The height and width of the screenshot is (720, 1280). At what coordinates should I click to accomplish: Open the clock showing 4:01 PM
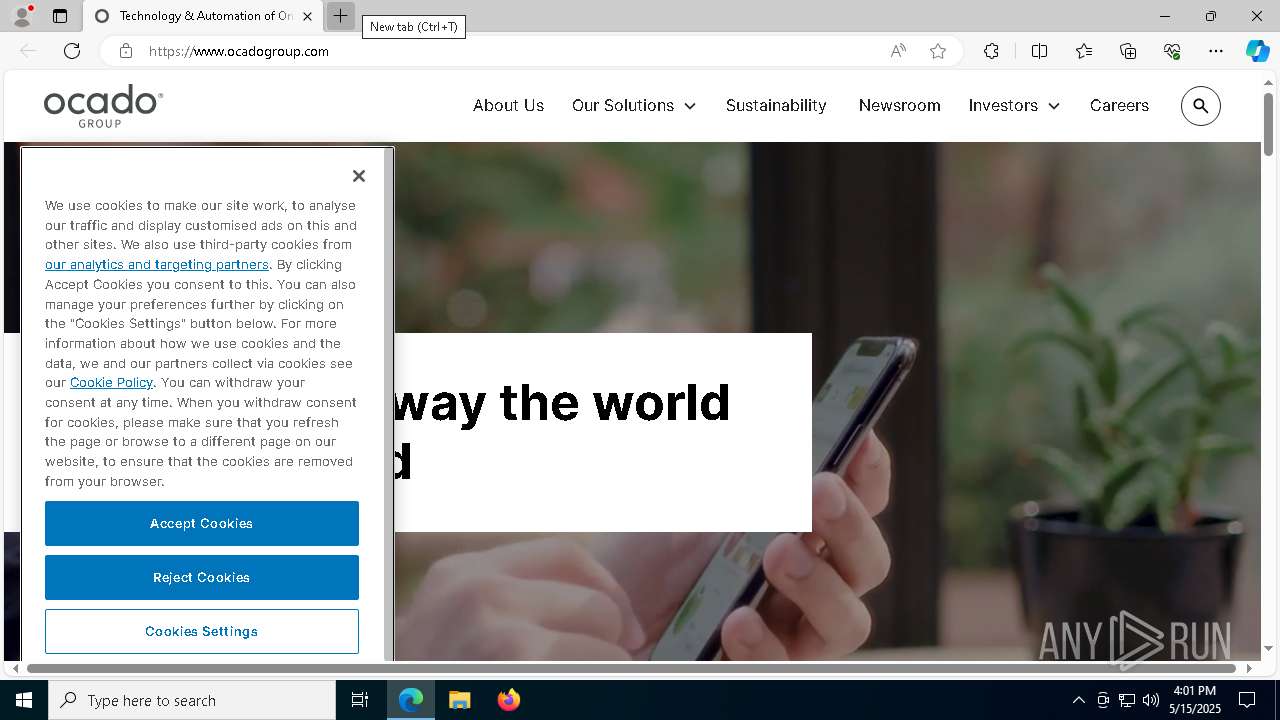coord(1195,700)
